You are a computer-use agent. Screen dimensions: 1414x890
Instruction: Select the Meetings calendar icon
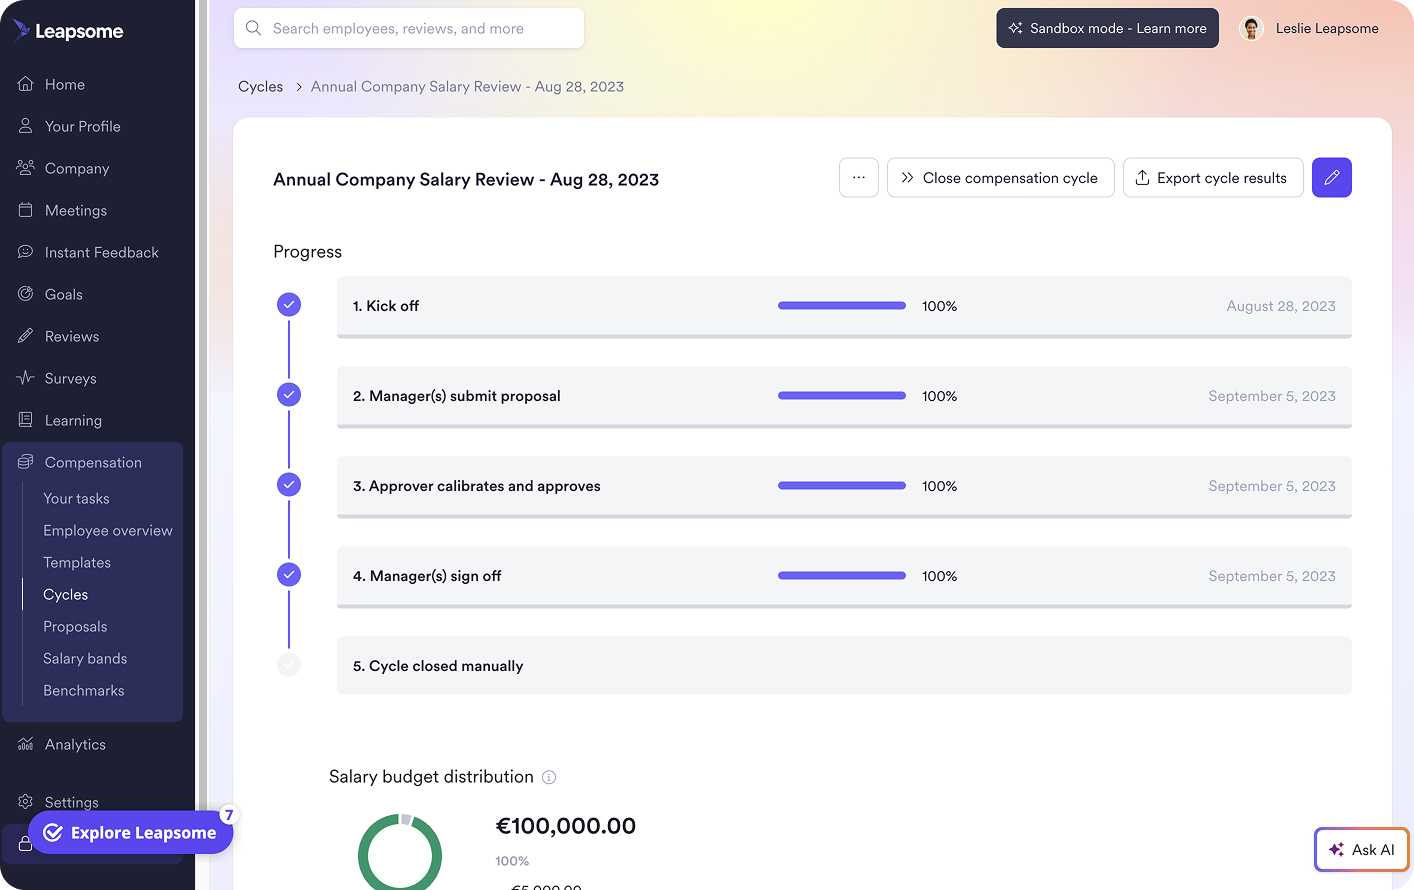coord(23,210)
